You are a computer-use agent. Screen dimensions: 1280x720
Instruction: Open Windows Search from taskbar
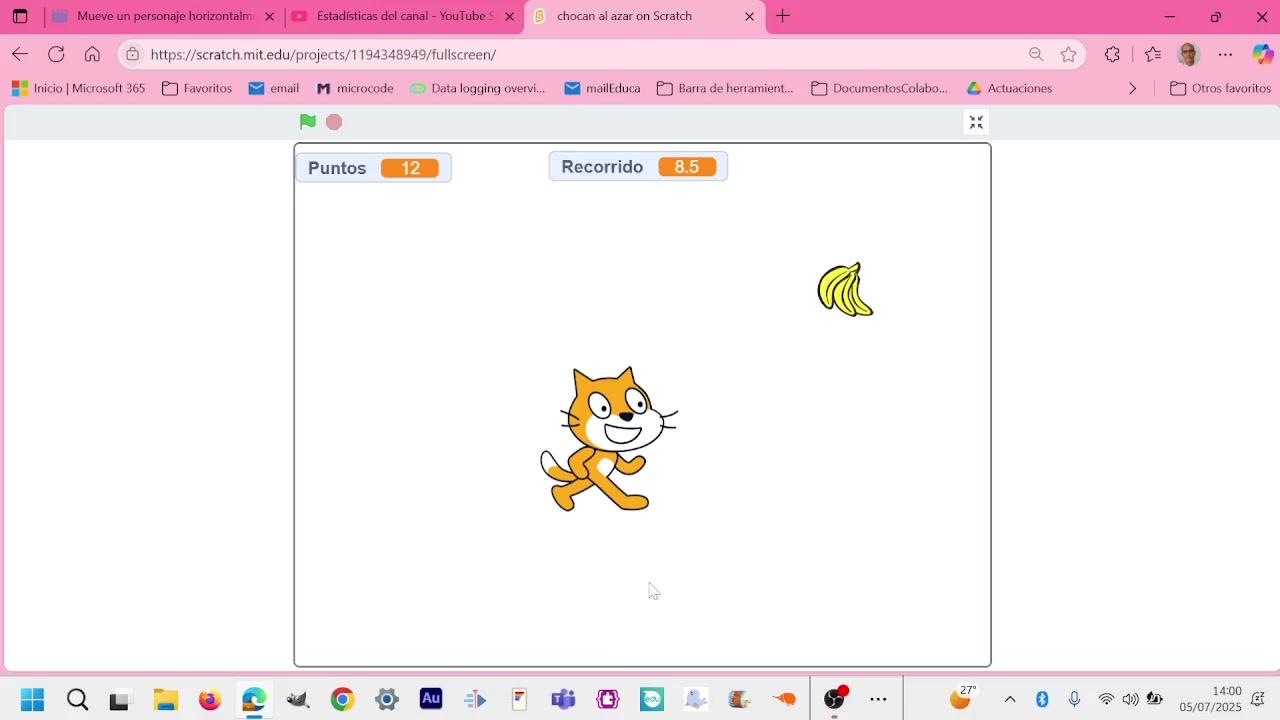point(77,699)
